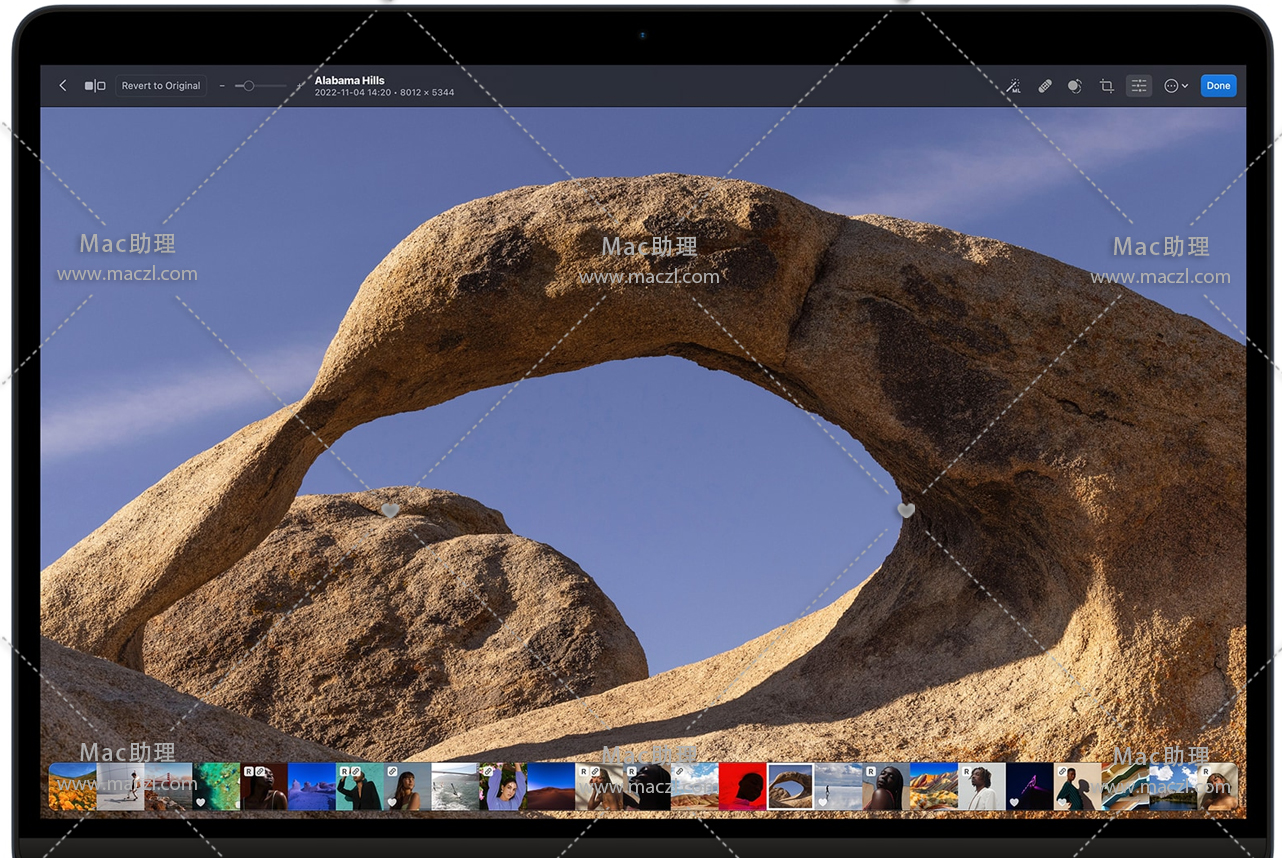This screenshot has width=1282, height=858.
Task: Click the zoom slider handle
Action: (249, 86)
